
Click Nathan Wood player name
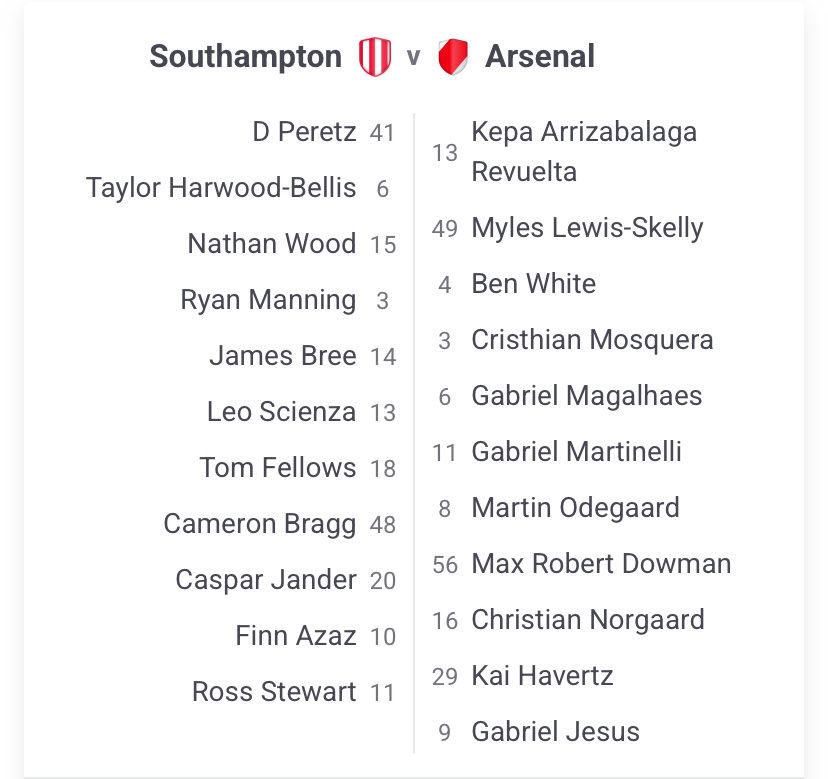[272, 244]
